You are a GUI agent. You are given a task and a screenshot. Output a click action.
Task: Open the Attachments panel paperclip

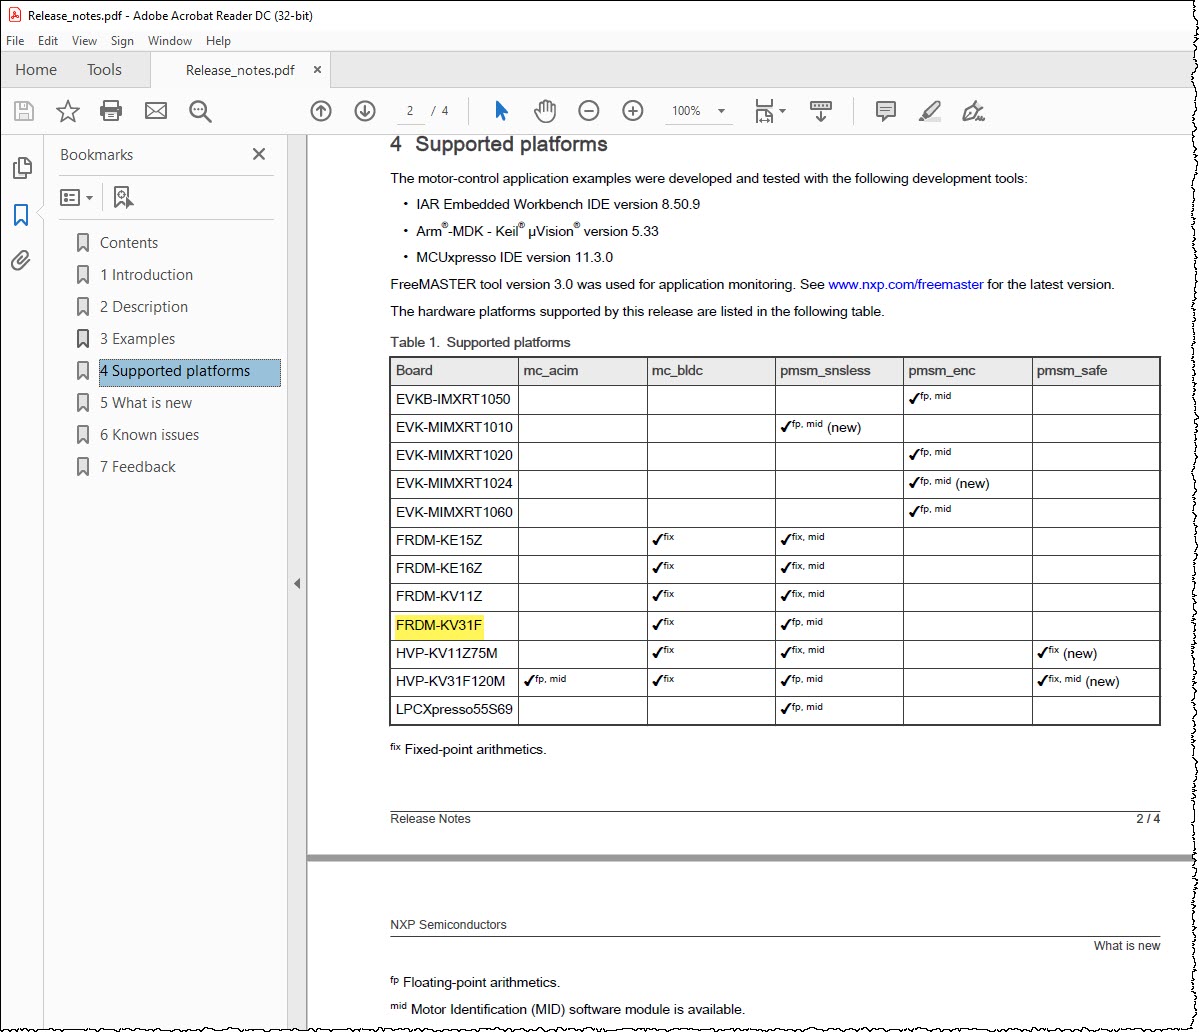point(21,261)
